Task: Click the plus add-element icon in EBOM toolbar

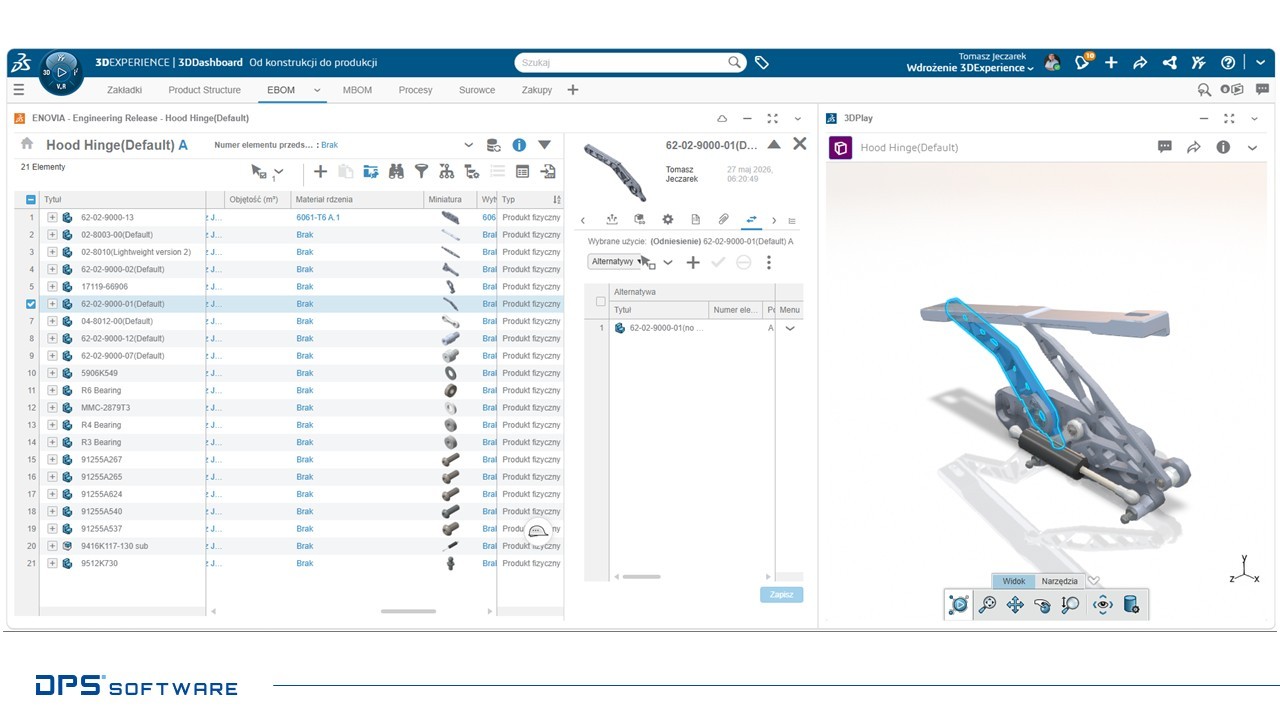Action: click(x=320, y=171)
